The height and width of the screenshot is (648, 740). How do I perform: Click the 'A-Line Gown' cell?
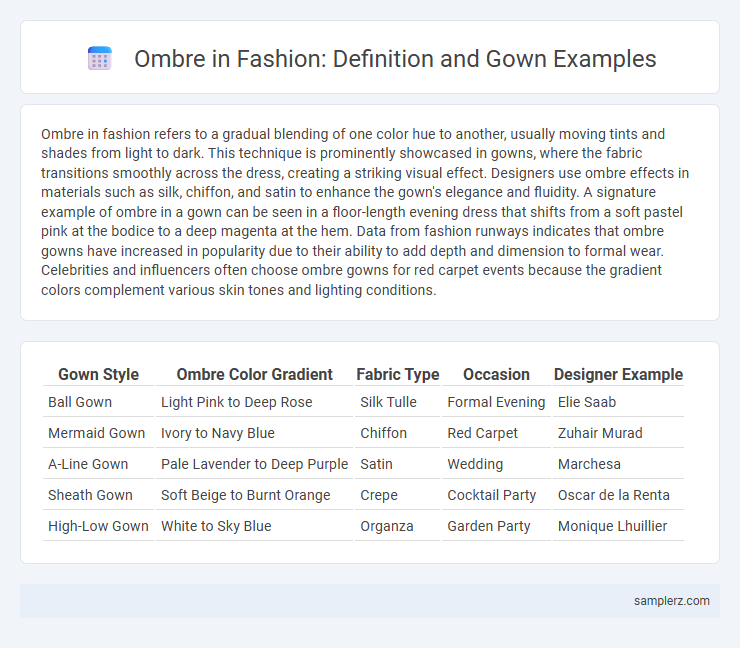click(98, 464)
